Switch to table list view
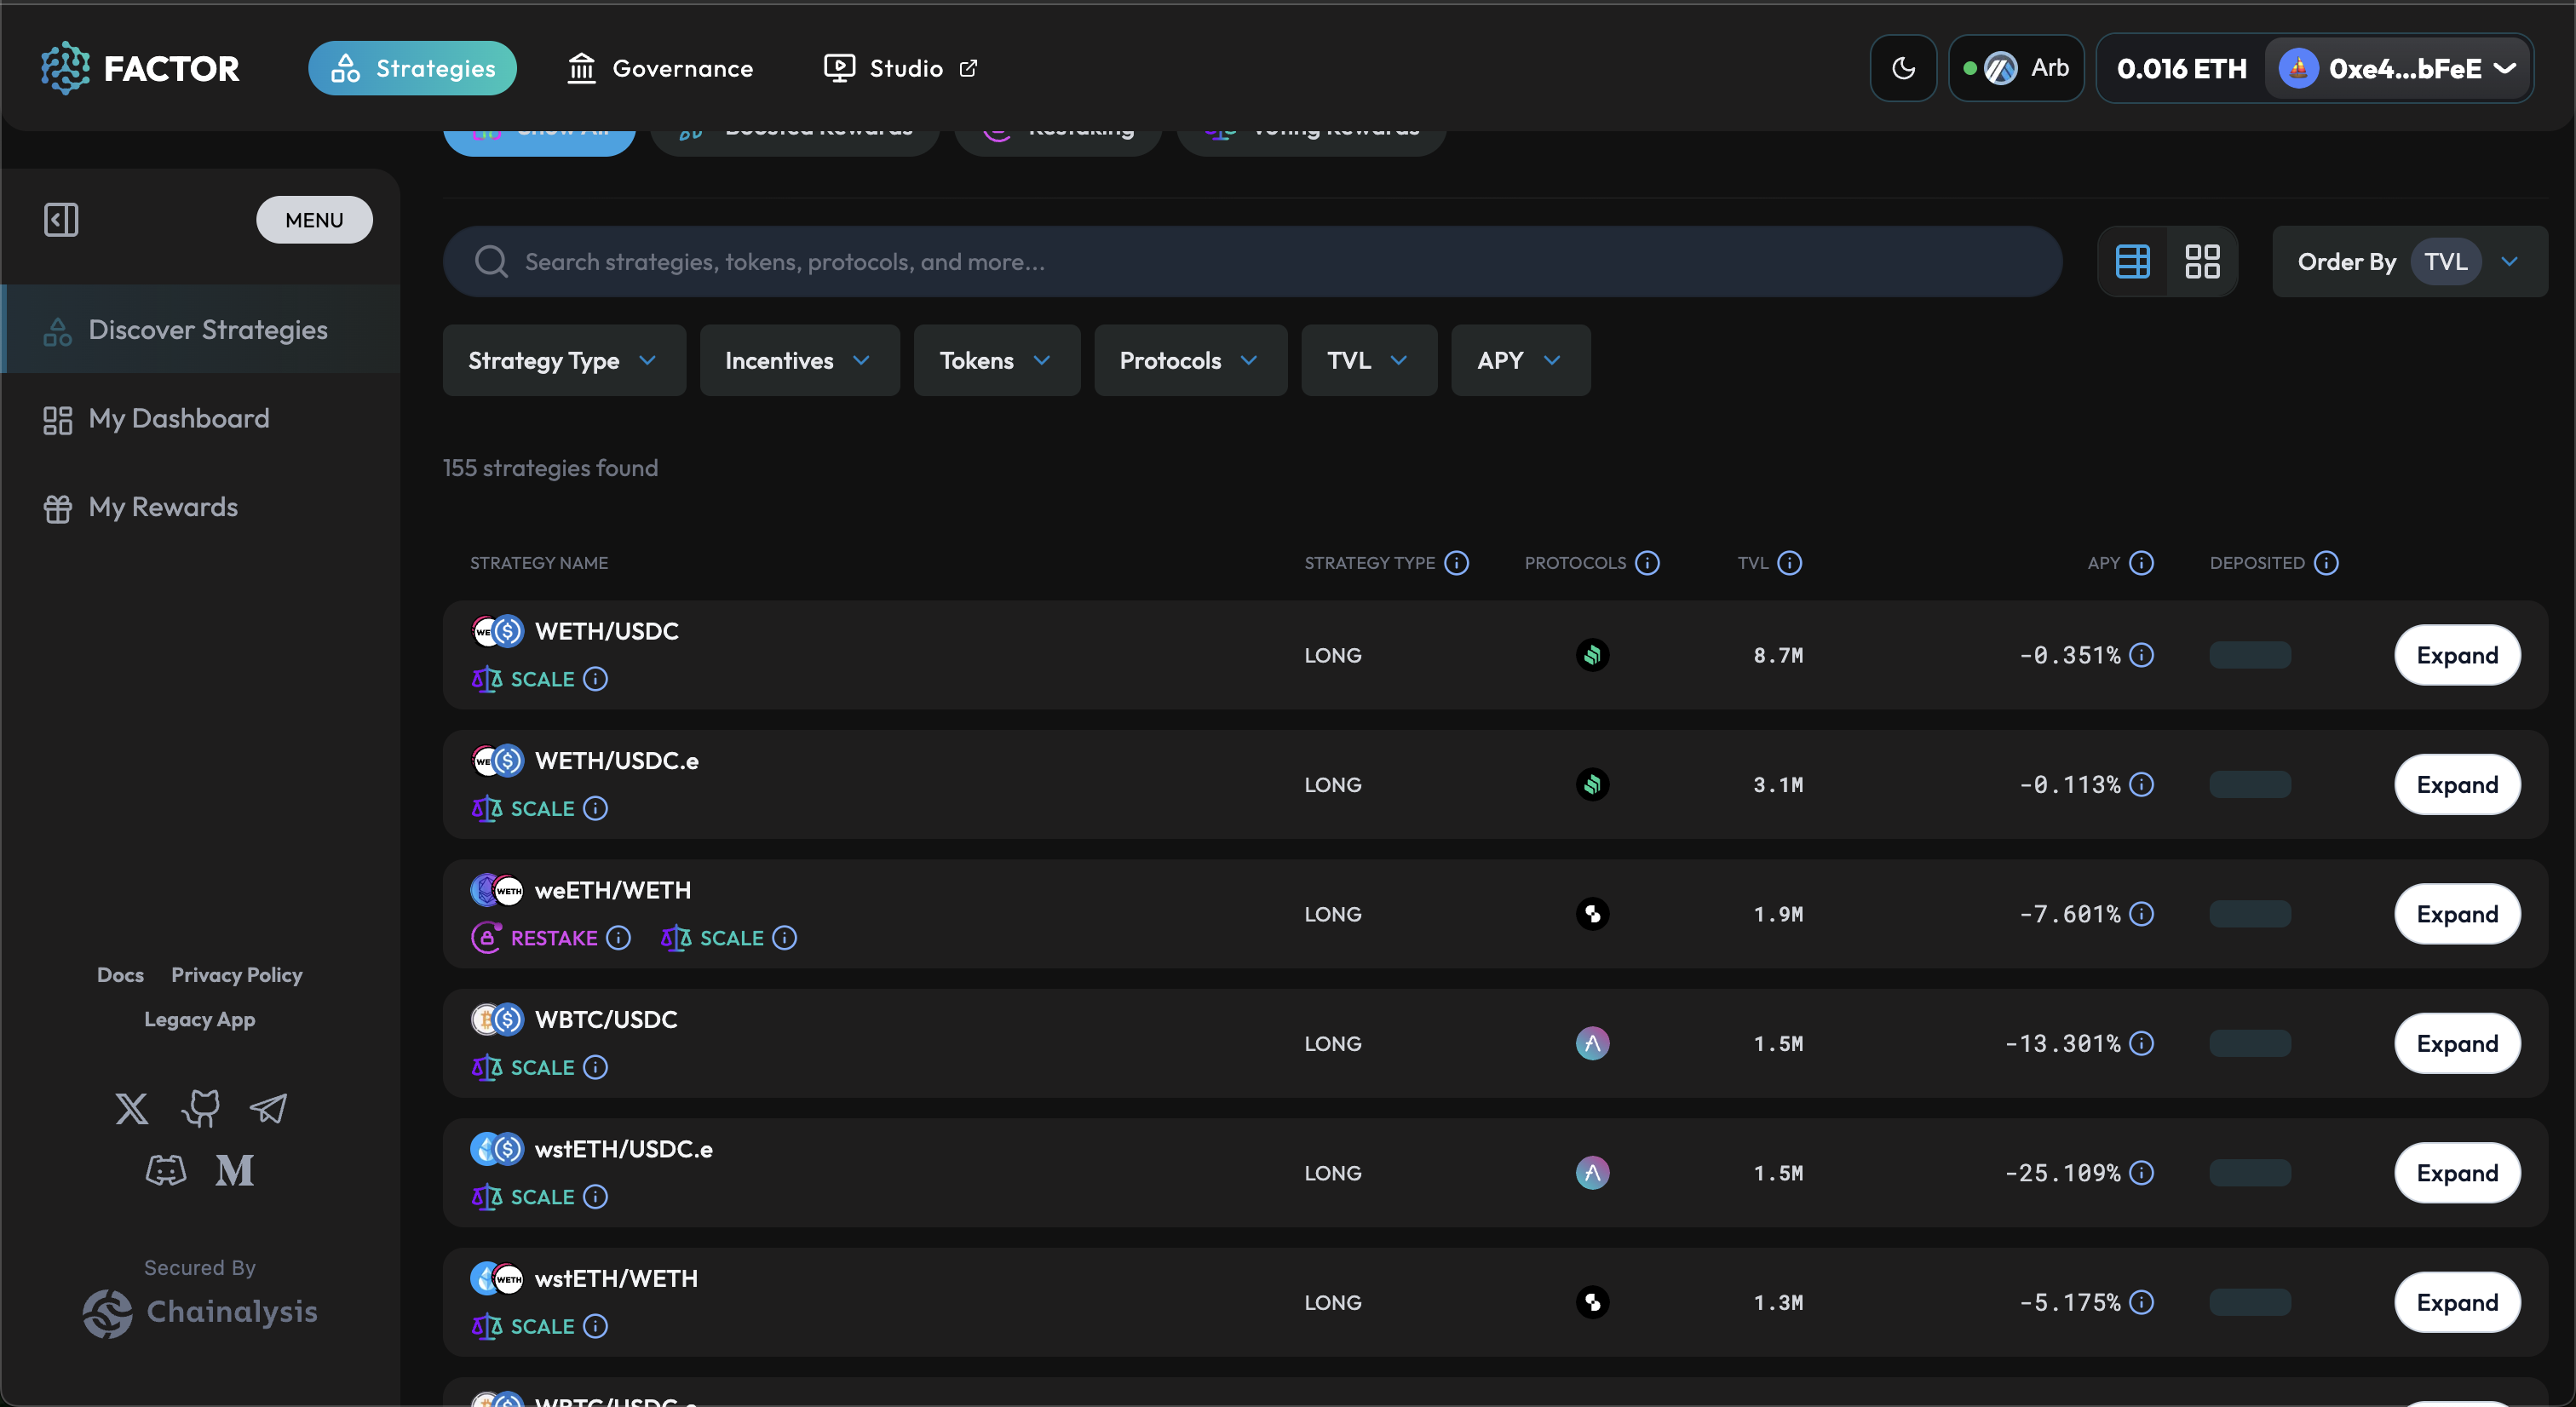The height and width of the screenshot is (1407, 2576). (2132, 261)
